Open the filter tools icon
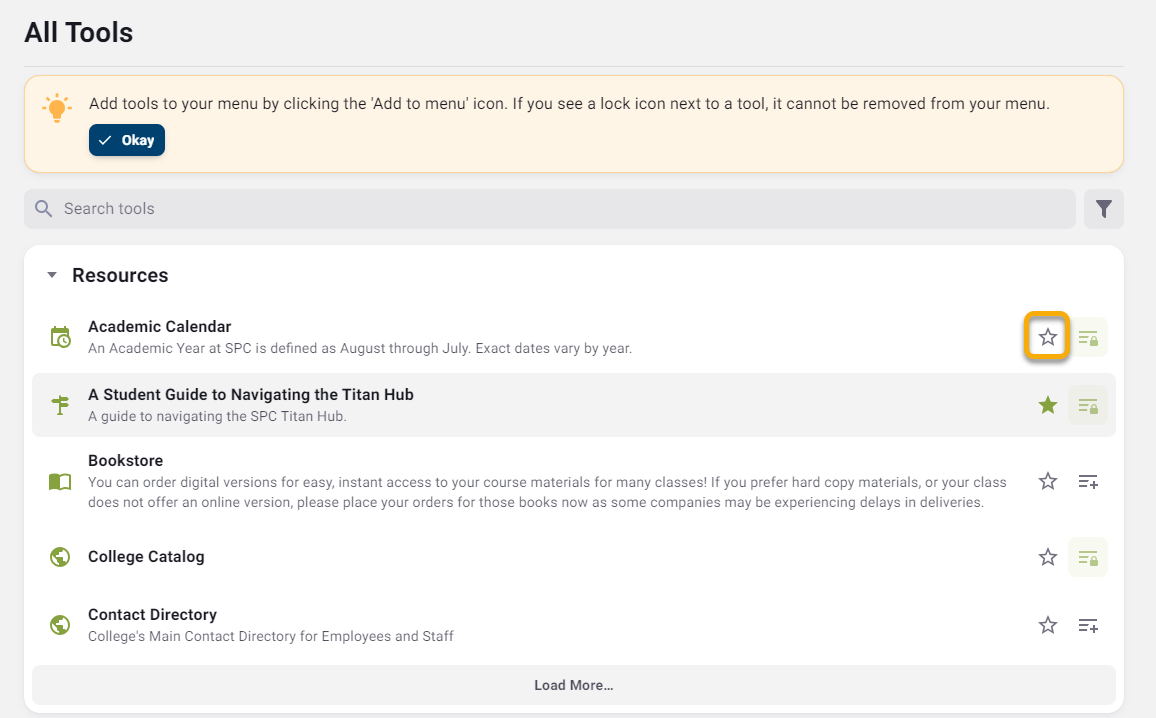The height and width of the screenshot is (718, 1156). 1104,208
